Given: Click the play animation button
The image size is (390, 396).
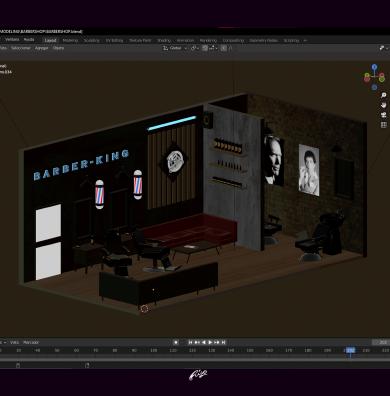Looking at the screenshot, I should (210, 342).
